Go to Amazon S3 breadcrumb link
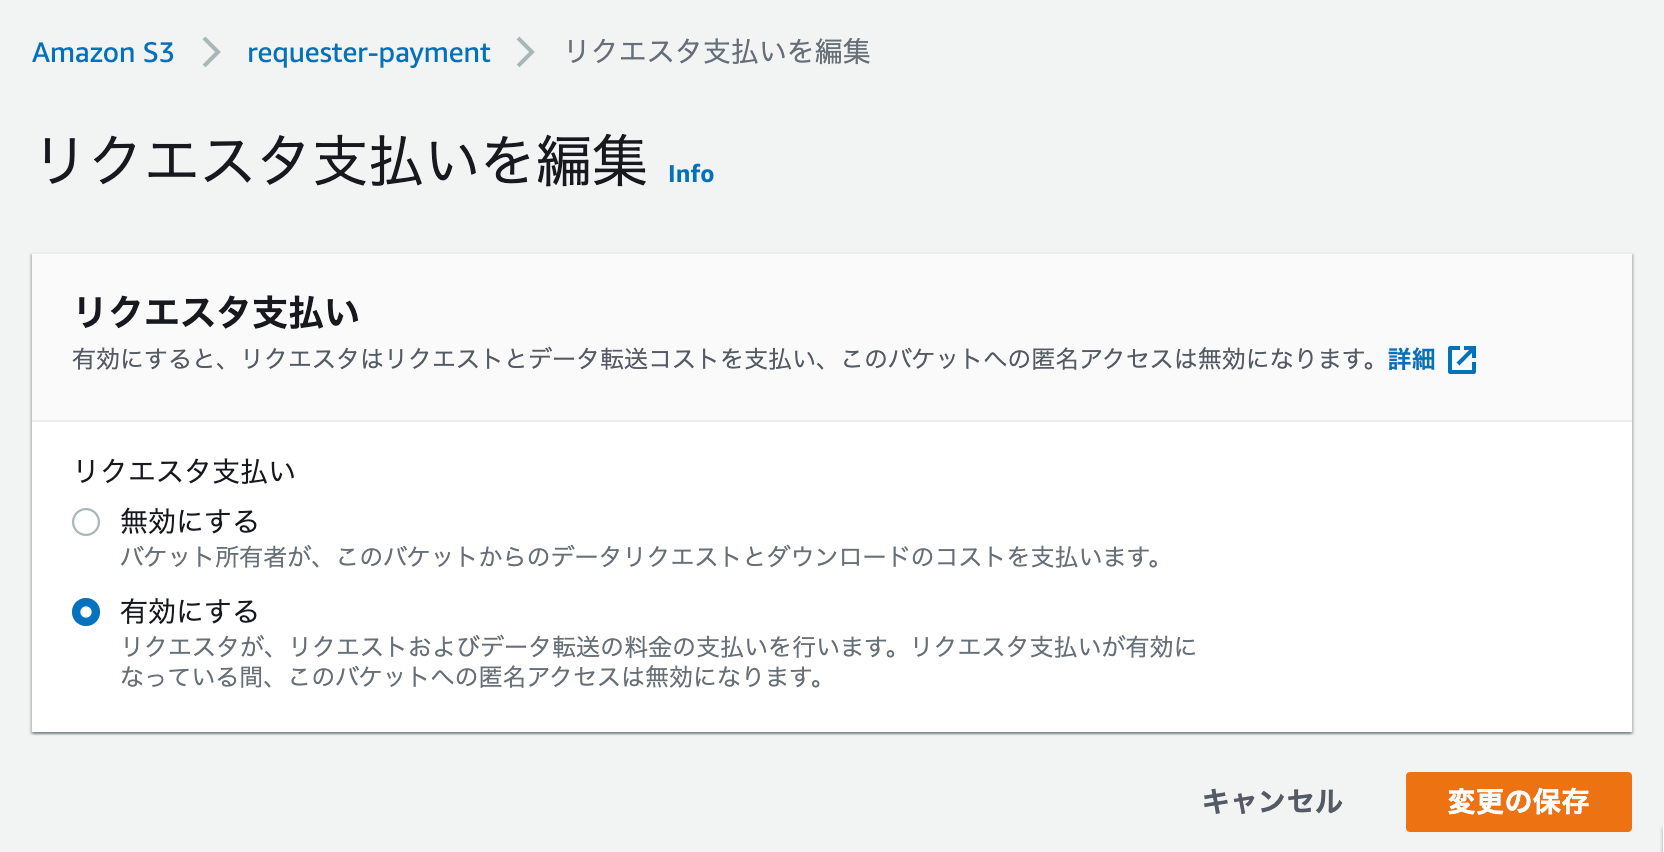1664x852 pixels. point(103,52)
